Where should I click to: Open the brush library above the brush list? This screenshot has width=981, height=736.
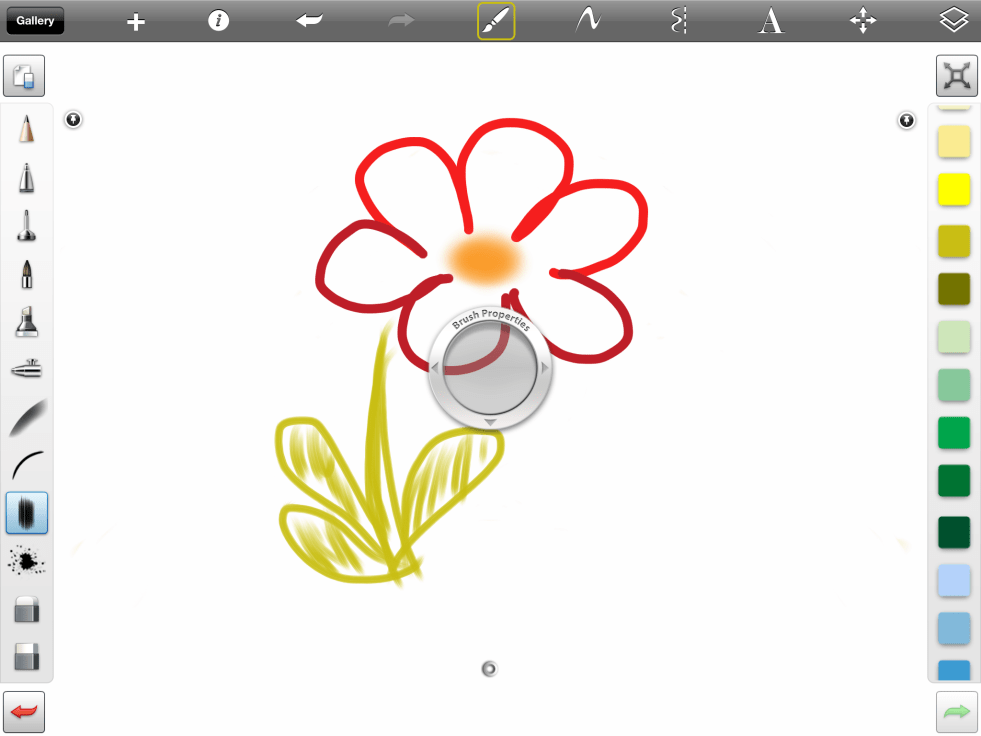25,76
